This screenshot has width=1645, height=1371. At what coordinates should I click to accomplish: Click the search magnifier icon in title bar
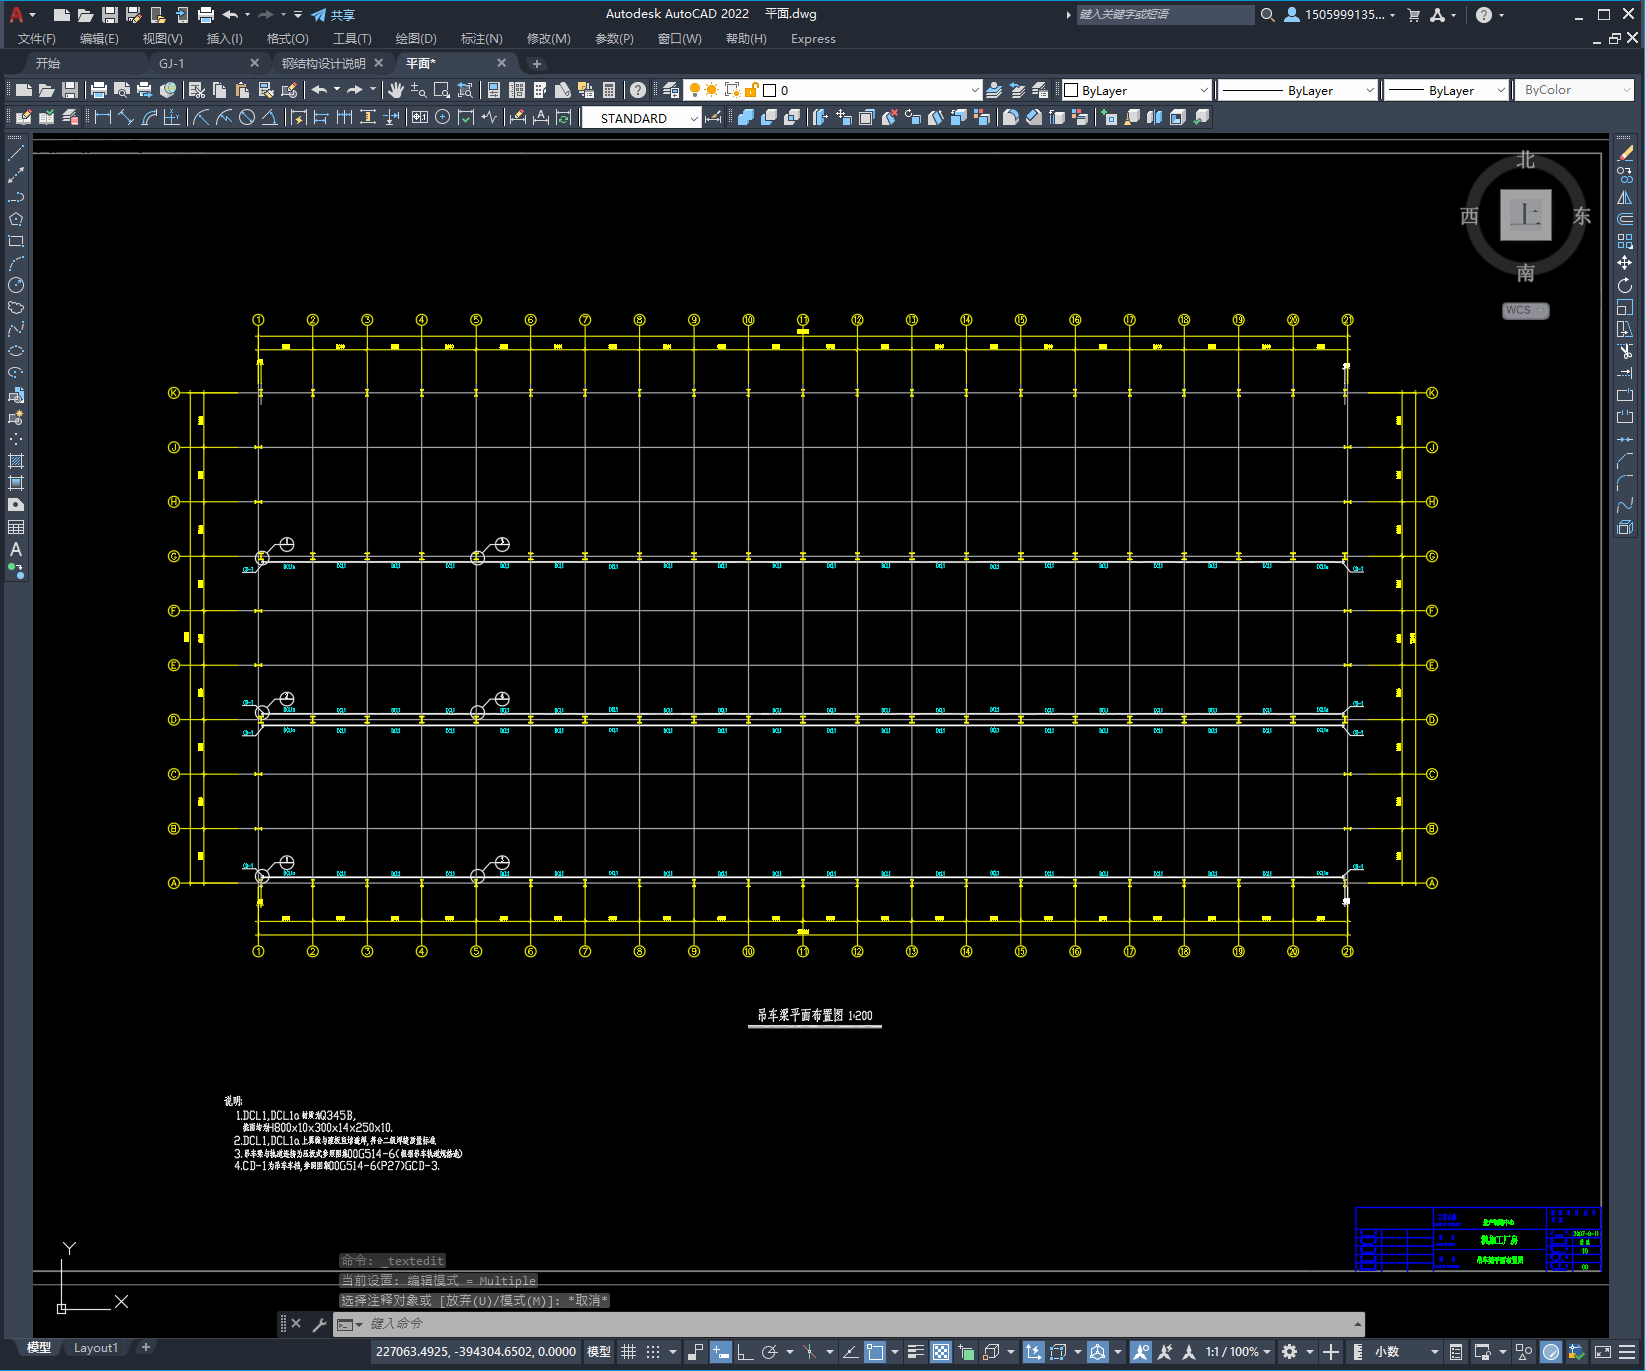1268,15
